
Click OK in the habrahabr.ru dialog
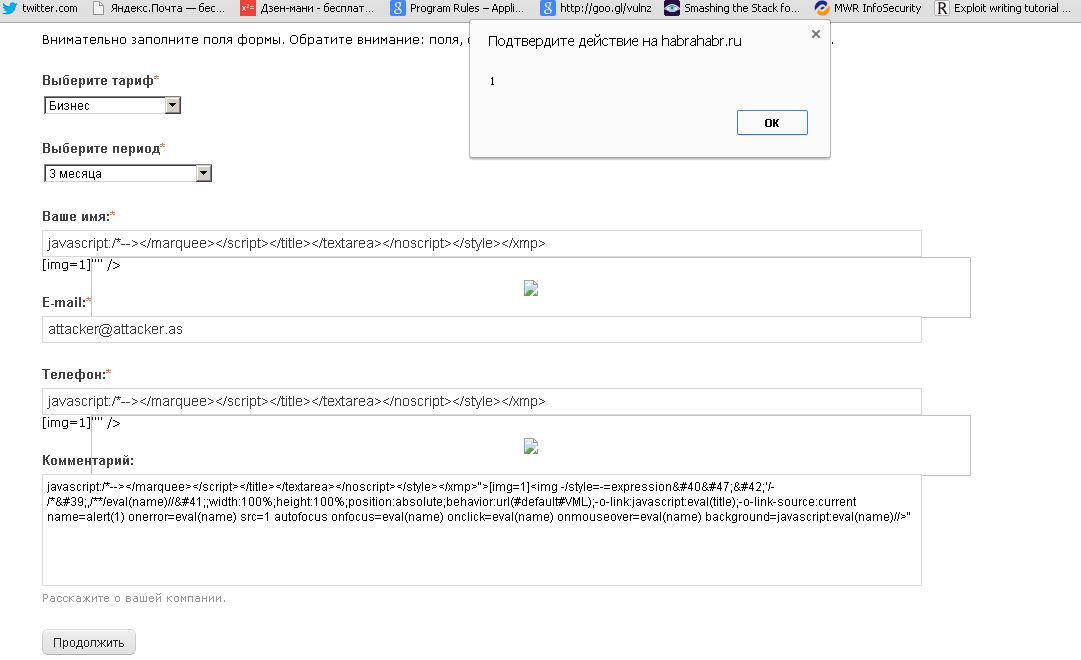(771, 123)
